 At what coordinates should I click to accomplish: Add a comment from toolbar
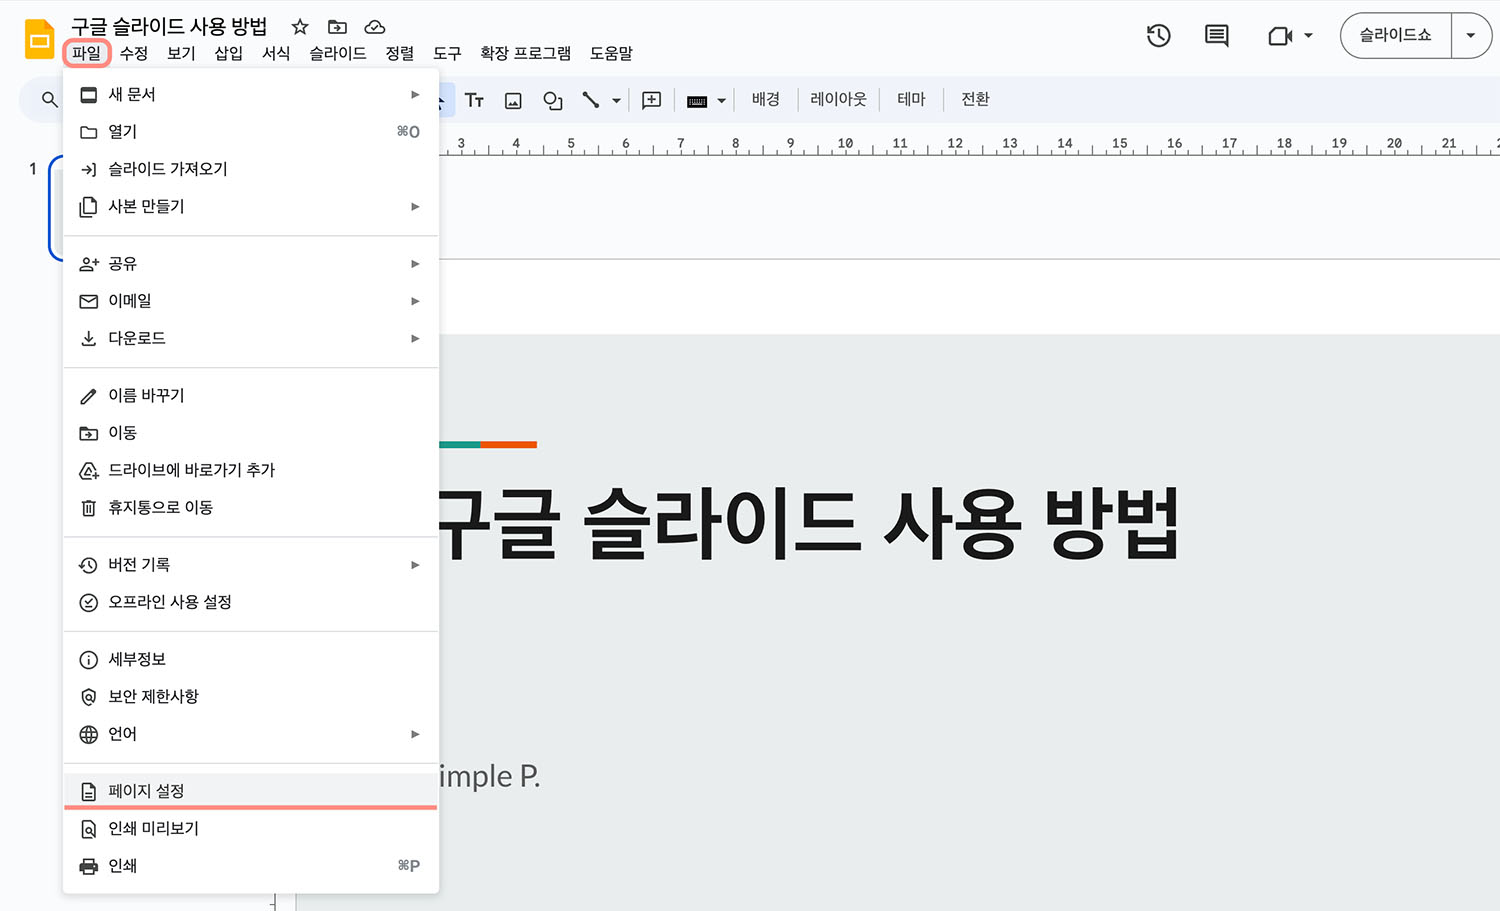click(x=651, y=100)
